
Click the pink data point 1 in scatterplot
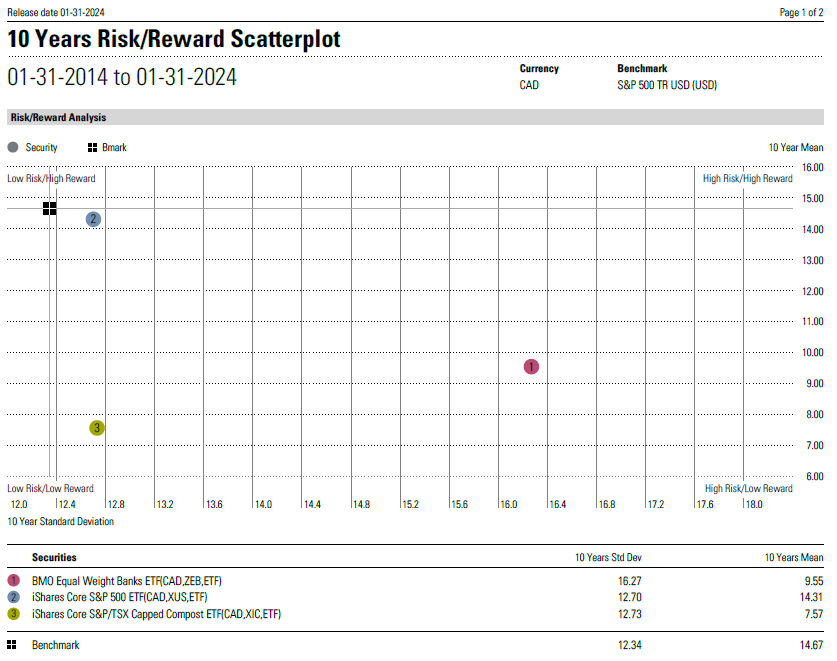click(531, 367)
